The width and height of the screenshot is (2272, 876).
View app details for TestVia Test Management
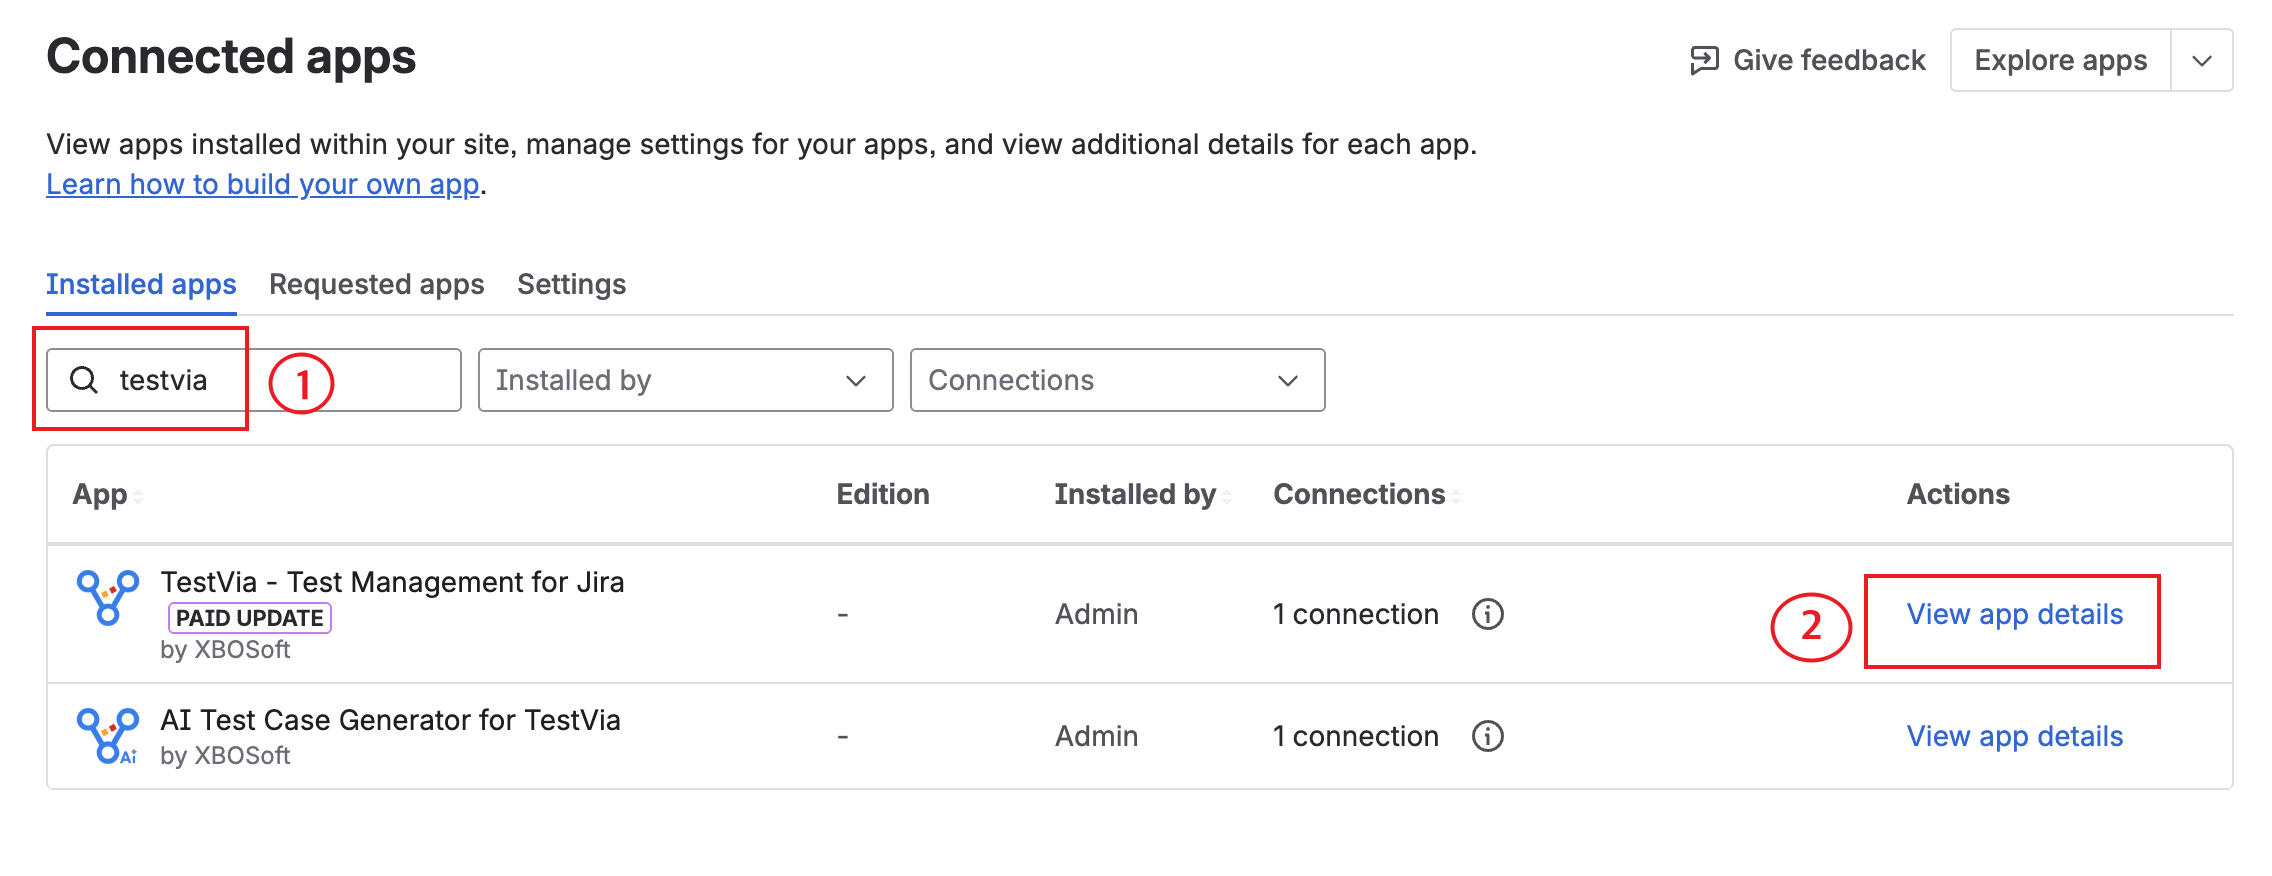pyautogui.click(x=2014, y=614)
